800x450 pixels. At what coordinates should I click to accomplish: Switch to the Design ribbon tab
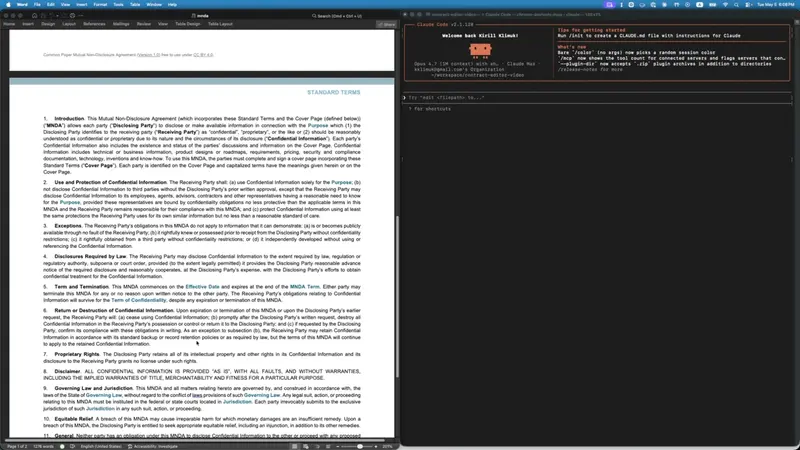tap(48, 24)
